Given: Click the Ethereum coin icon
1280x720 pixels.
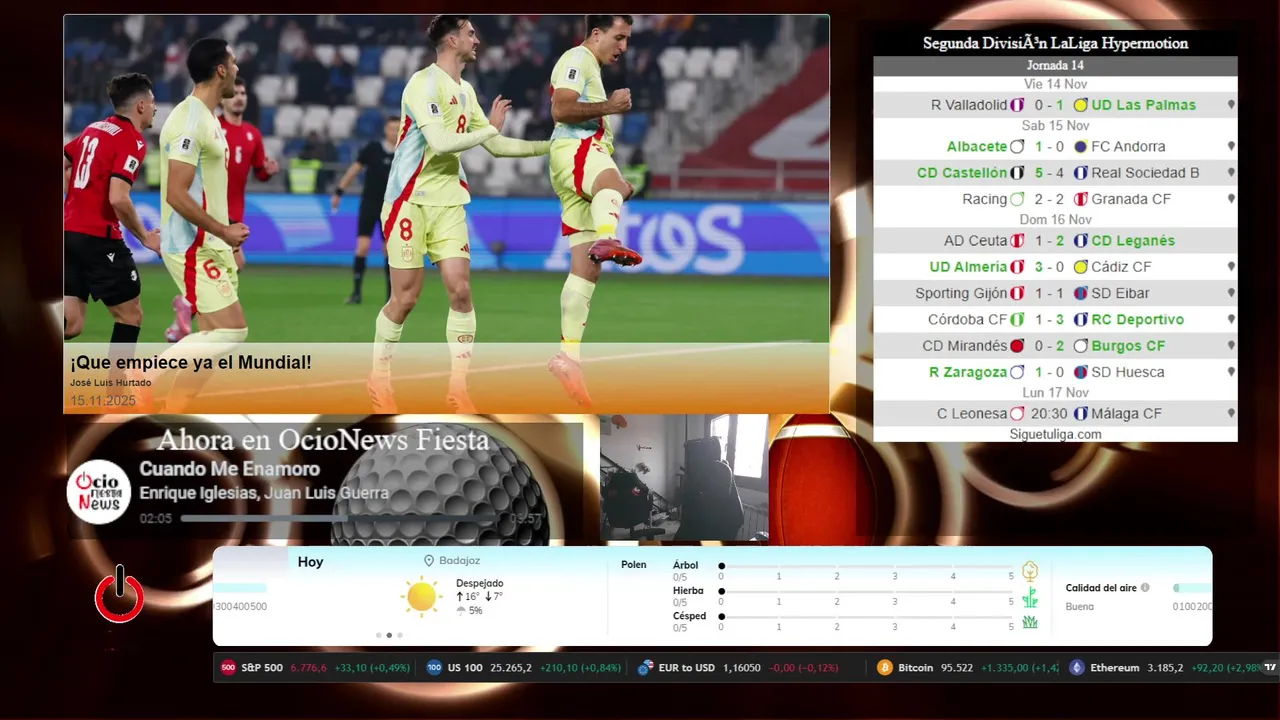Looking at the screenshot, I should (x=1077, y=668).
